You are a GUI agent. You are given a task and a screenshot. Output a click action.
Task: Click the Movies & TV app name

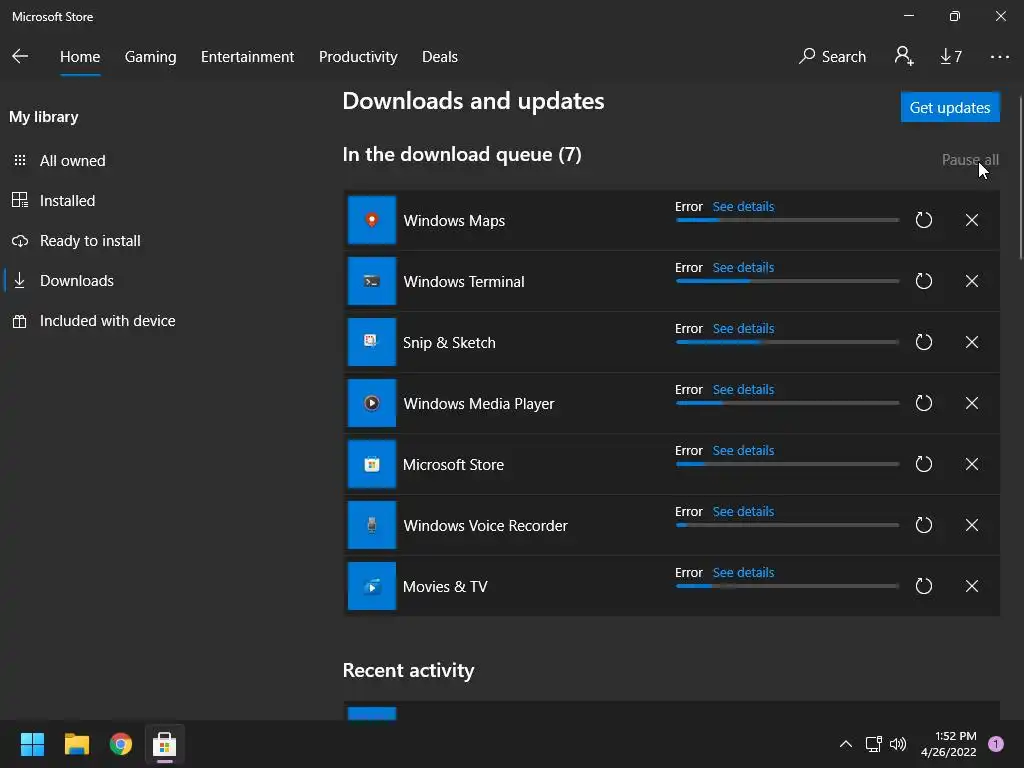[x=445, y=586]
